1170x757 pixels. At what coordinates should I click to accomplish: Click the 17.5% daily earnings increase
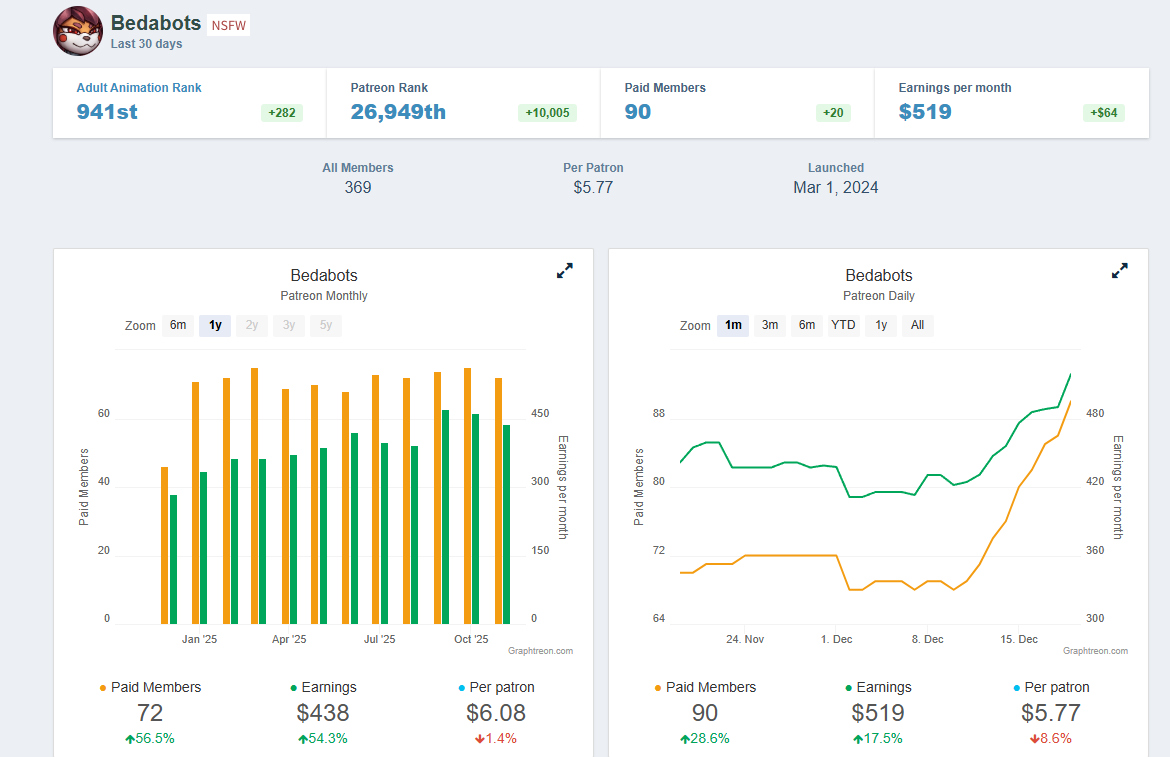(878, 738)
